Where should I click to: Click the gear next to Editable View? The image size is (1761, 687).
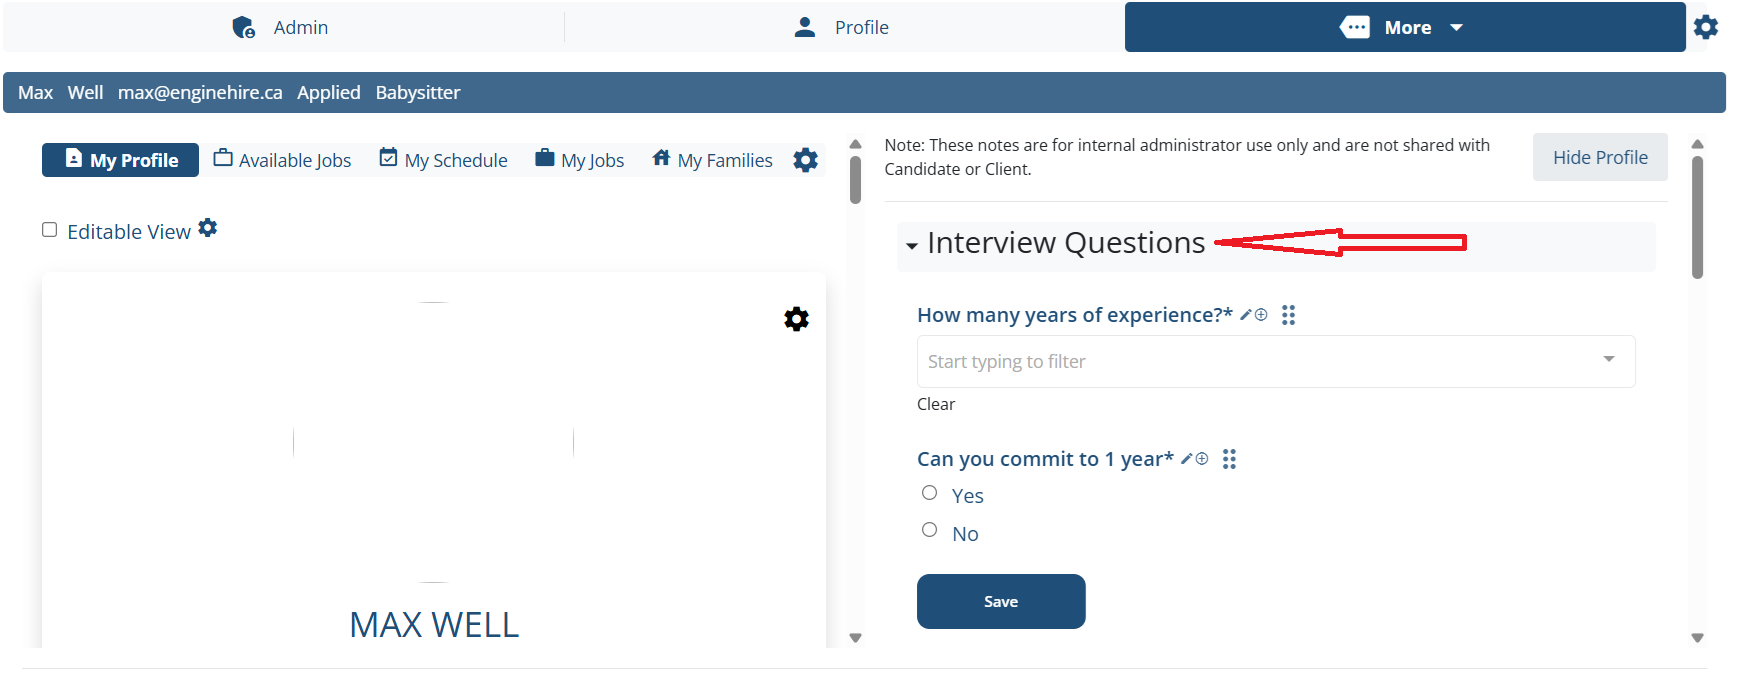(x=208, y=228)
